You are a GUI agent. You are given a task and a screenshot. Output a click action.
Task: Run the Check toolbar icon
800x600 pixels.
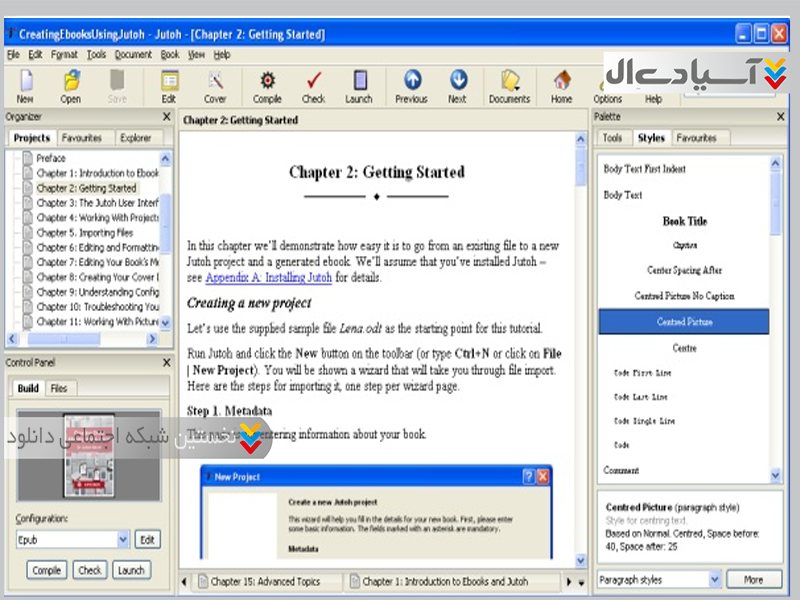pyautogui.click(x=314, y=85)
